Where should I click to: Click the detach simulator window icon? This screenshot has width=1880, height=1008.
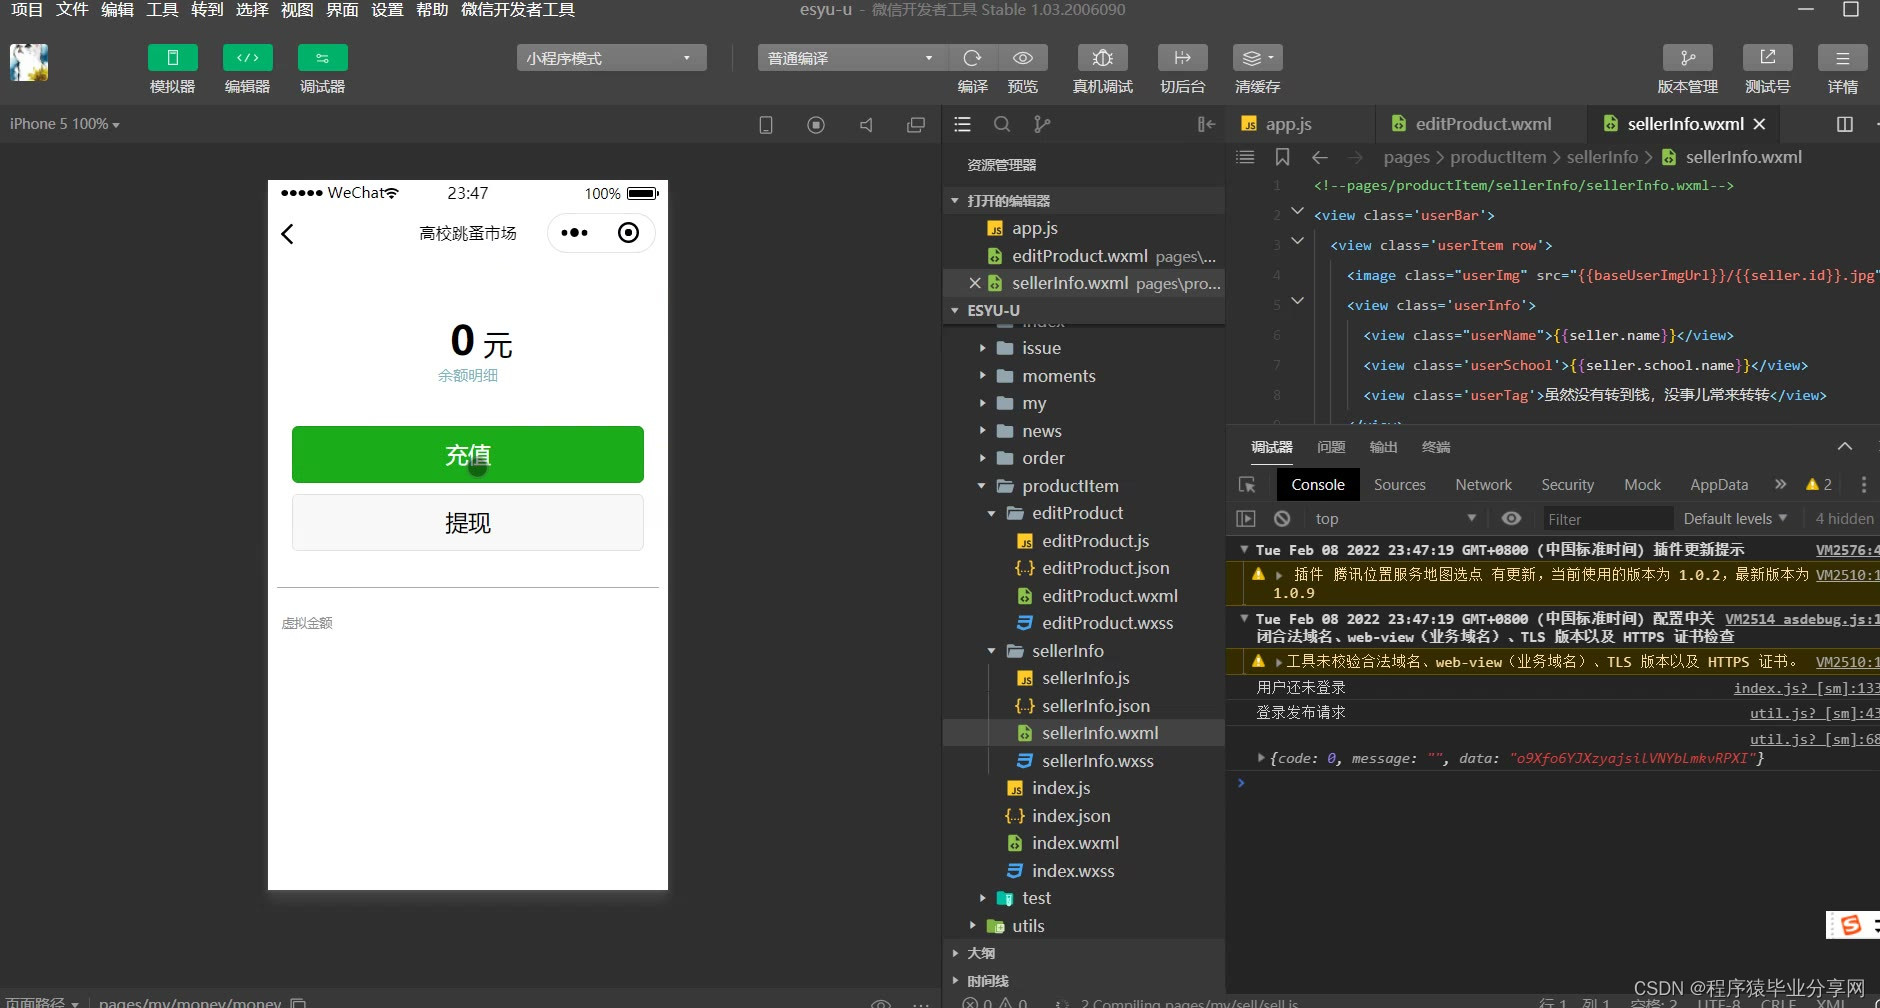click(916, 125)
